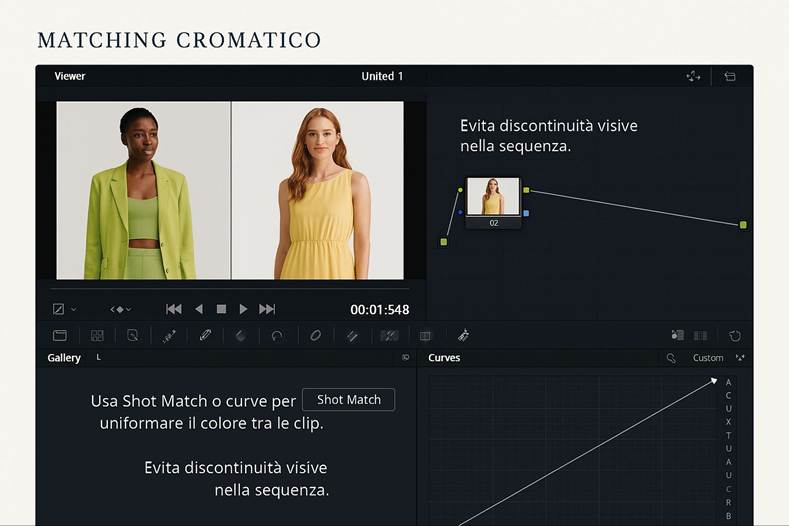Open the gallery stills toolbar icon
789x526 pixels.
[60, 336]
